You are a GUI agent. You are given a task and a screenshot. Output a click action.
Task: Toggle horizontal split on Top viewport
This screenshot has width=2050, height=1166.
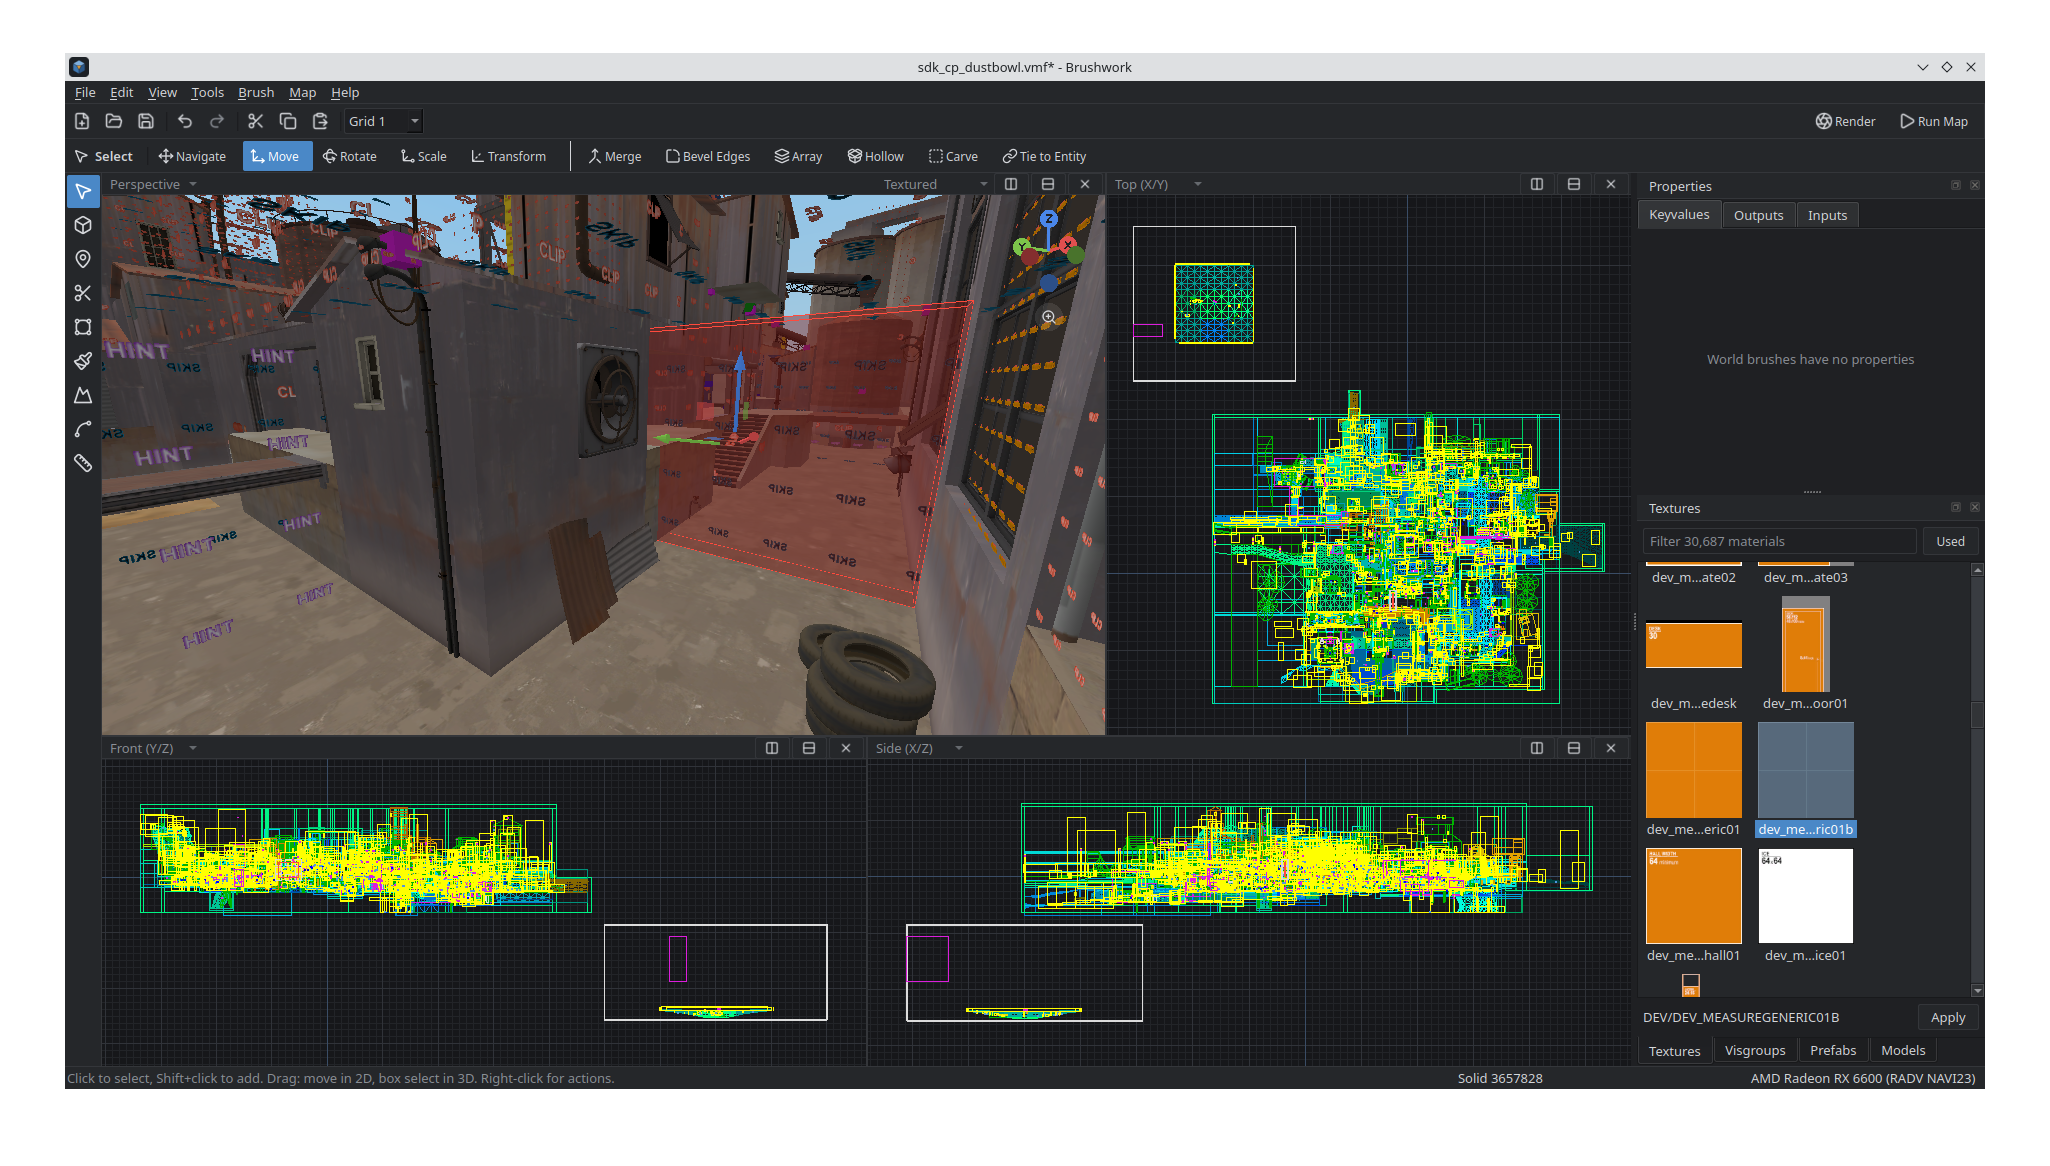pyautogui.click(x=1574, y=184)
